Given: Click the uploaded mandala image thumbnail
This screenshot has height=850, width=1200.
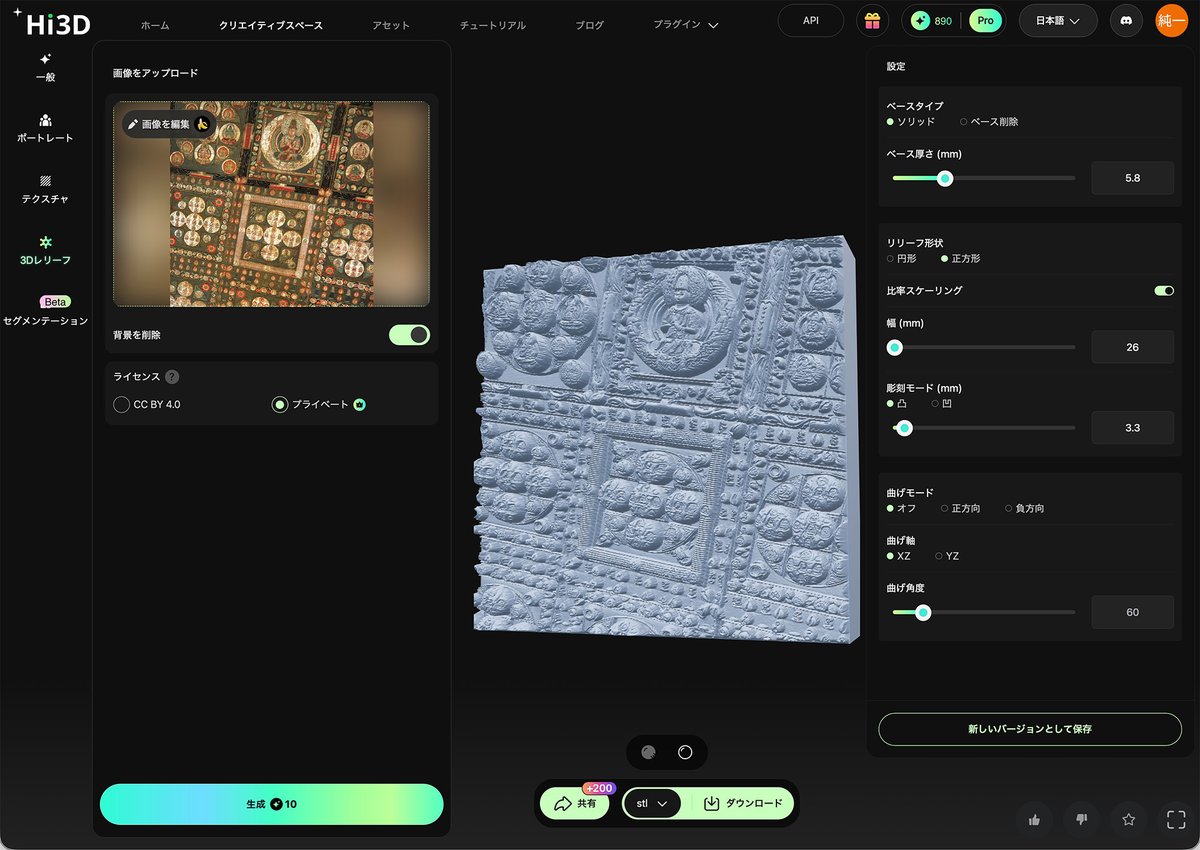Looking at the screenshot, I should tap(271, 204).
